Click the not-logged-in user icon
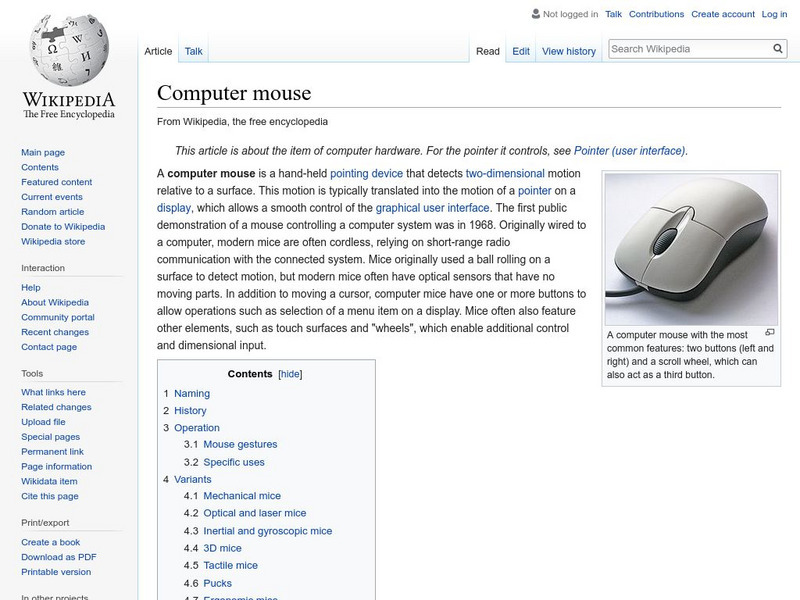800x600 pixels. coord(536,14)
